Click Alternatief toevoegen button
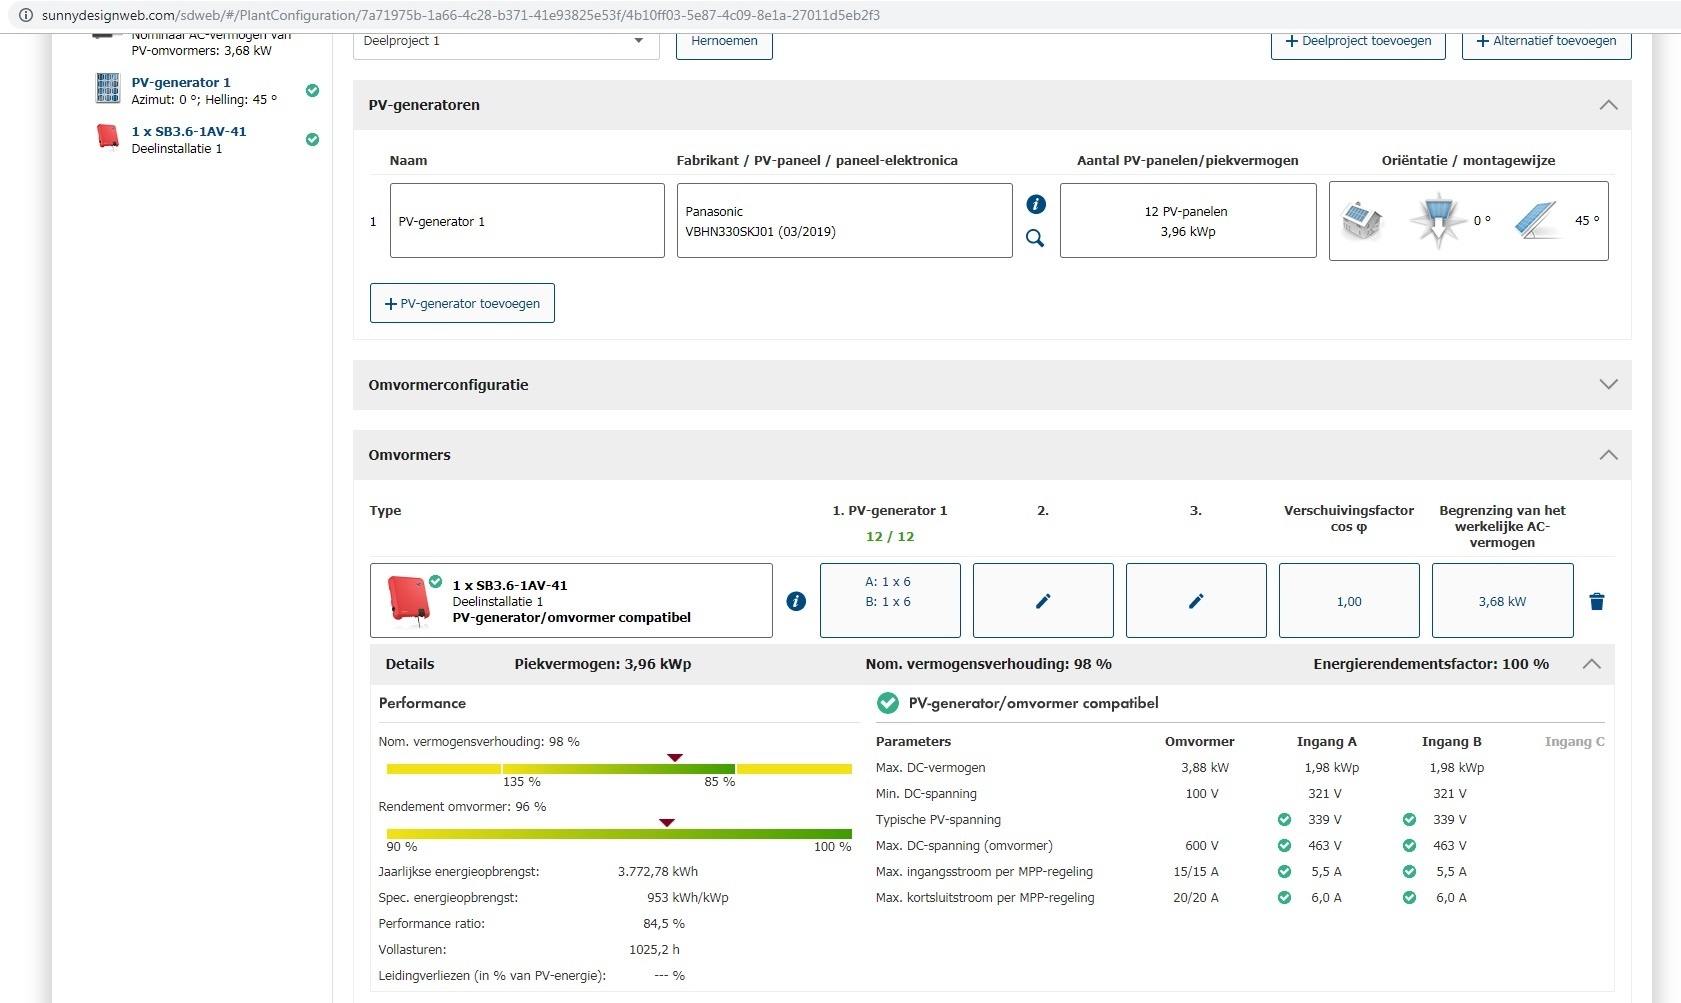The width and height of the screenshot is (1681, 1003). coord(1546,42)
